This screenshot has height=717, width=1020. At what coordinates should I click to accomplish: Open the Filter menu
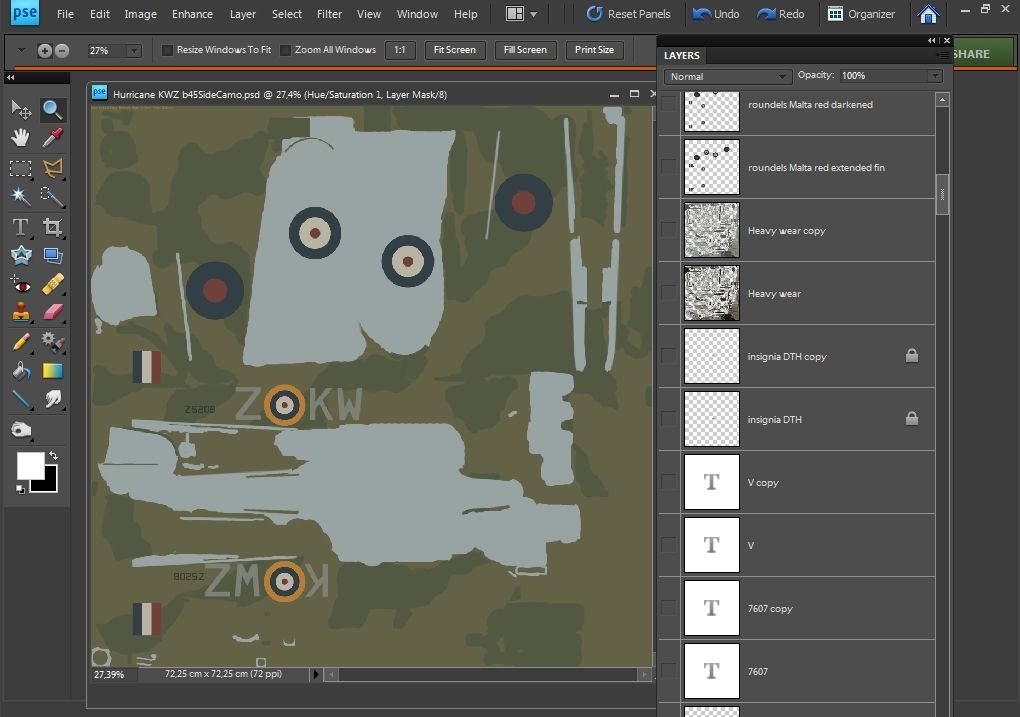click(329, 14)
